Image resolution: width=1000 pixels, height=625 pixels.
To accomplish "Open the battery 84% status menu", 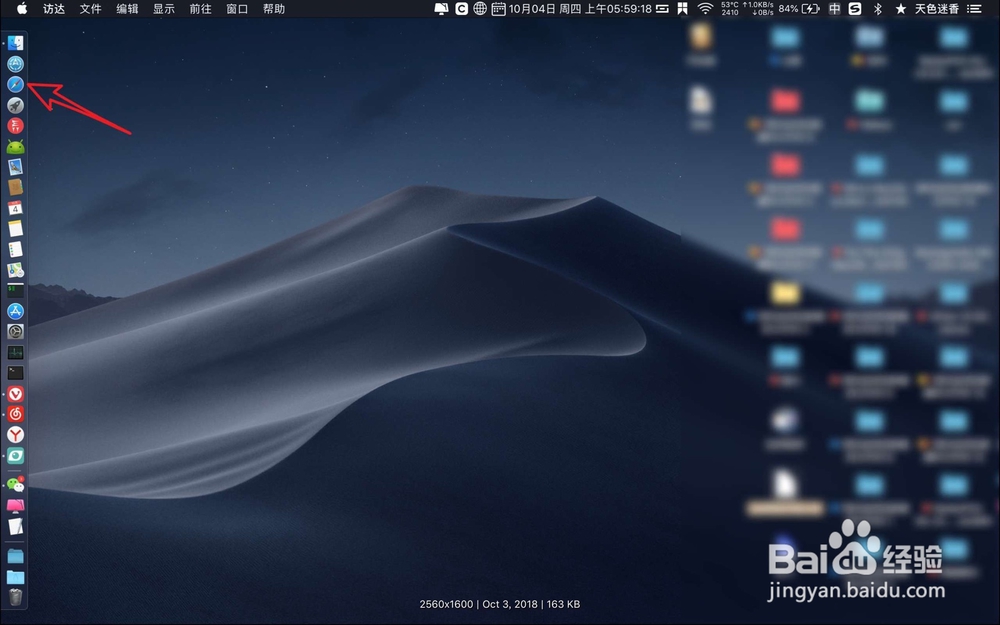I will click(799, 8).
